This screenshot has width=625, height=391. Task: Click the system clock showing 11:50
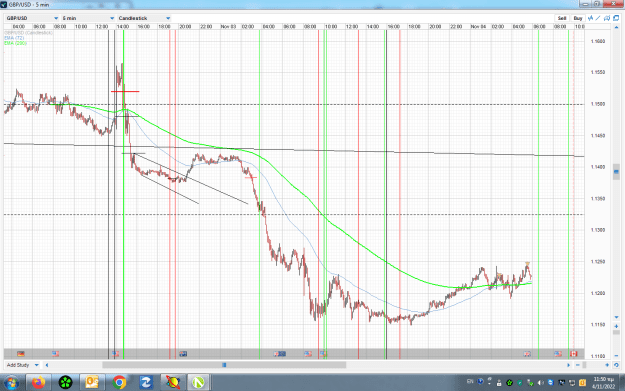click(603, 383)
